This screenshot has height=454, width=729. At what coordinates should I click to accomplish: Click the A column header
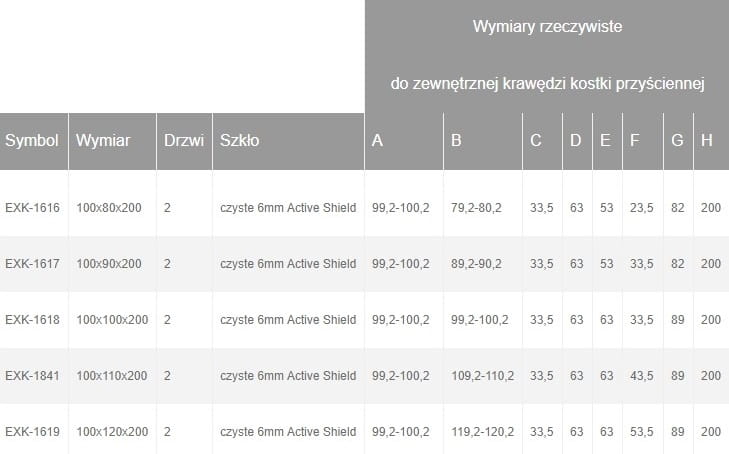point(377,141)
